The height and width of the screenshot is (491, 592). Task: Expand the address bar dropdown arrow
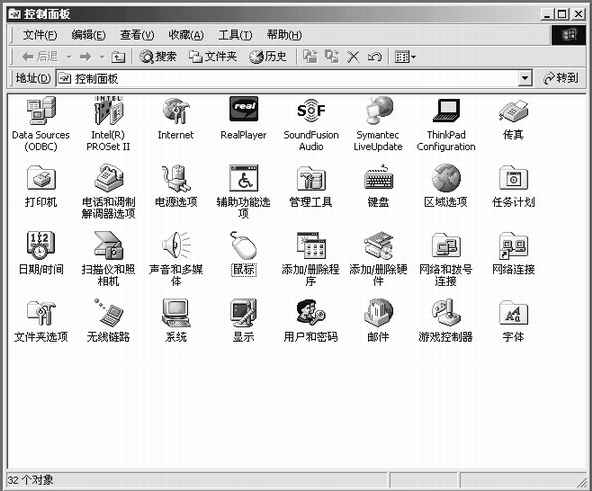coord(524,78)
